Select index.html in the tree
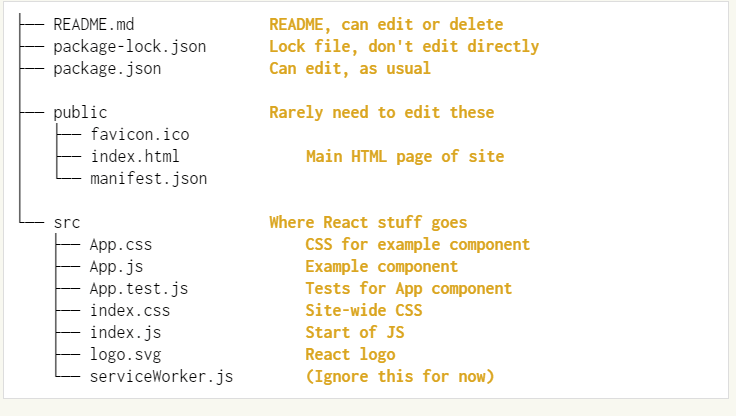This screenshot has width=736, height=416. pos(135,156)
